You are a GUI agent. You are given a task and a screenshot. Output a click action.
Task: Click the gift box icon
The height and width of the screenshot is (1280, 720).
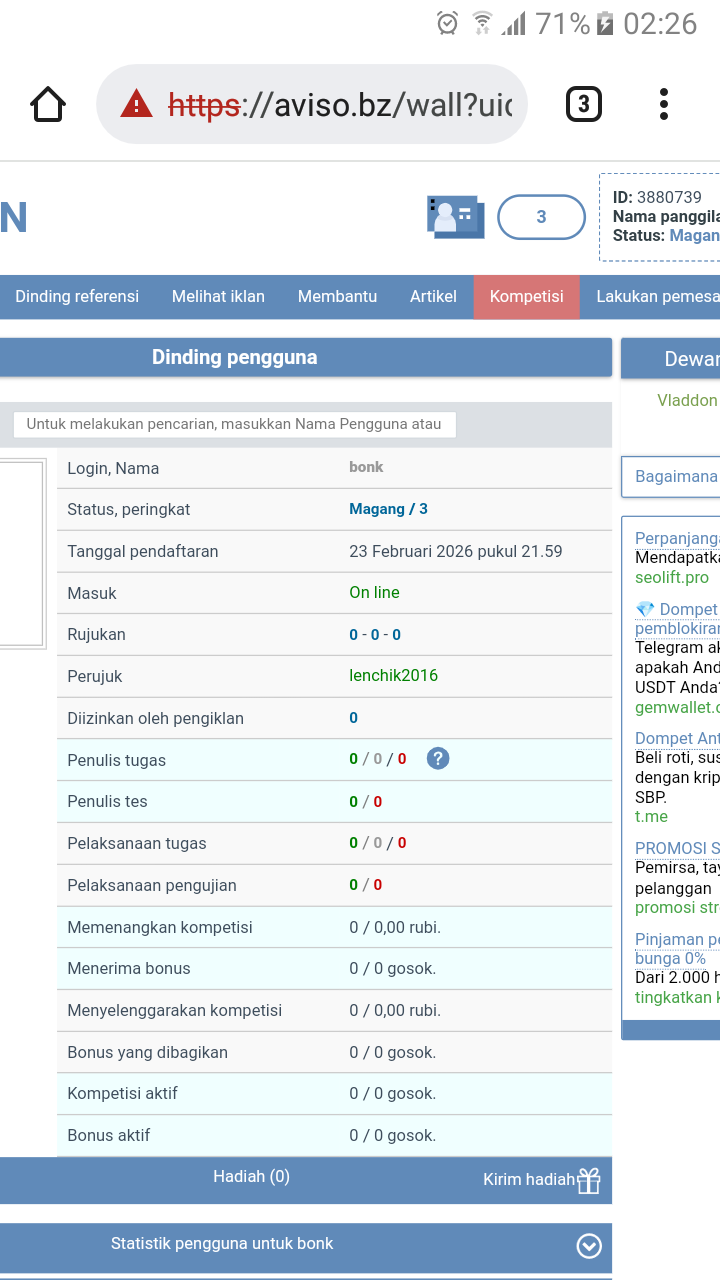pos(589,1181)
